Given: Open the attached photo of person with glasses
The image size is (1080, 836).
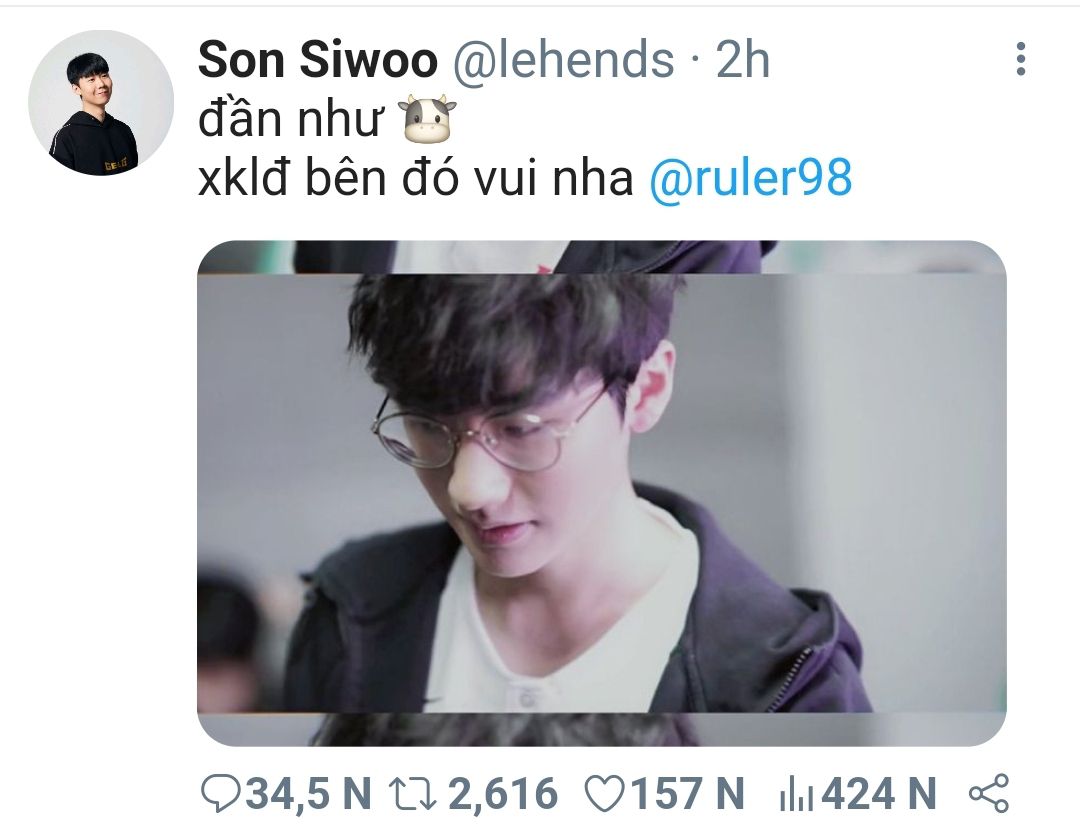Looking at the screenshot, I should pyautogui.click(x=602, y=493).
